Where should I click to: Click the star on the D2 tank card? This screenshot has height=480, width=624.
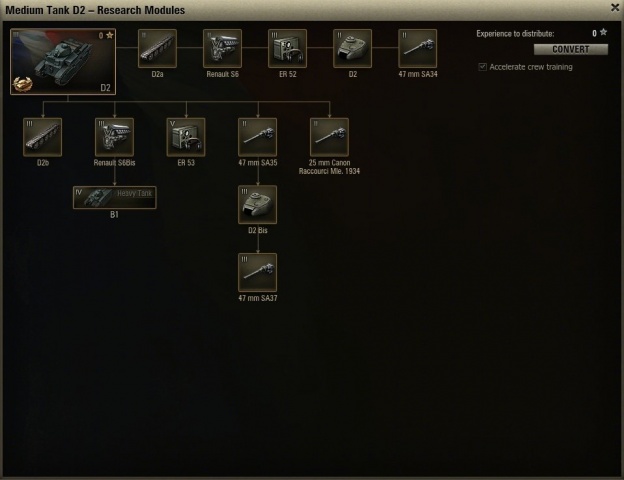[109, 35]
